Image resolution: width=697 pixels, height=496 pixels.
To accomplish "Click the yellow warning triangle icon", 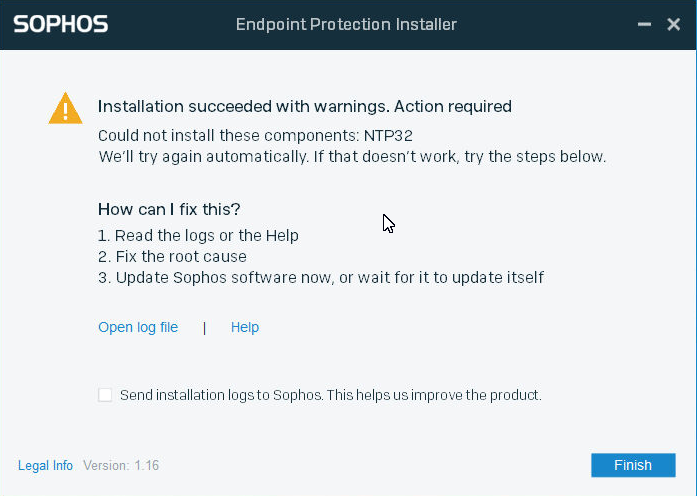I will point(65,108).
